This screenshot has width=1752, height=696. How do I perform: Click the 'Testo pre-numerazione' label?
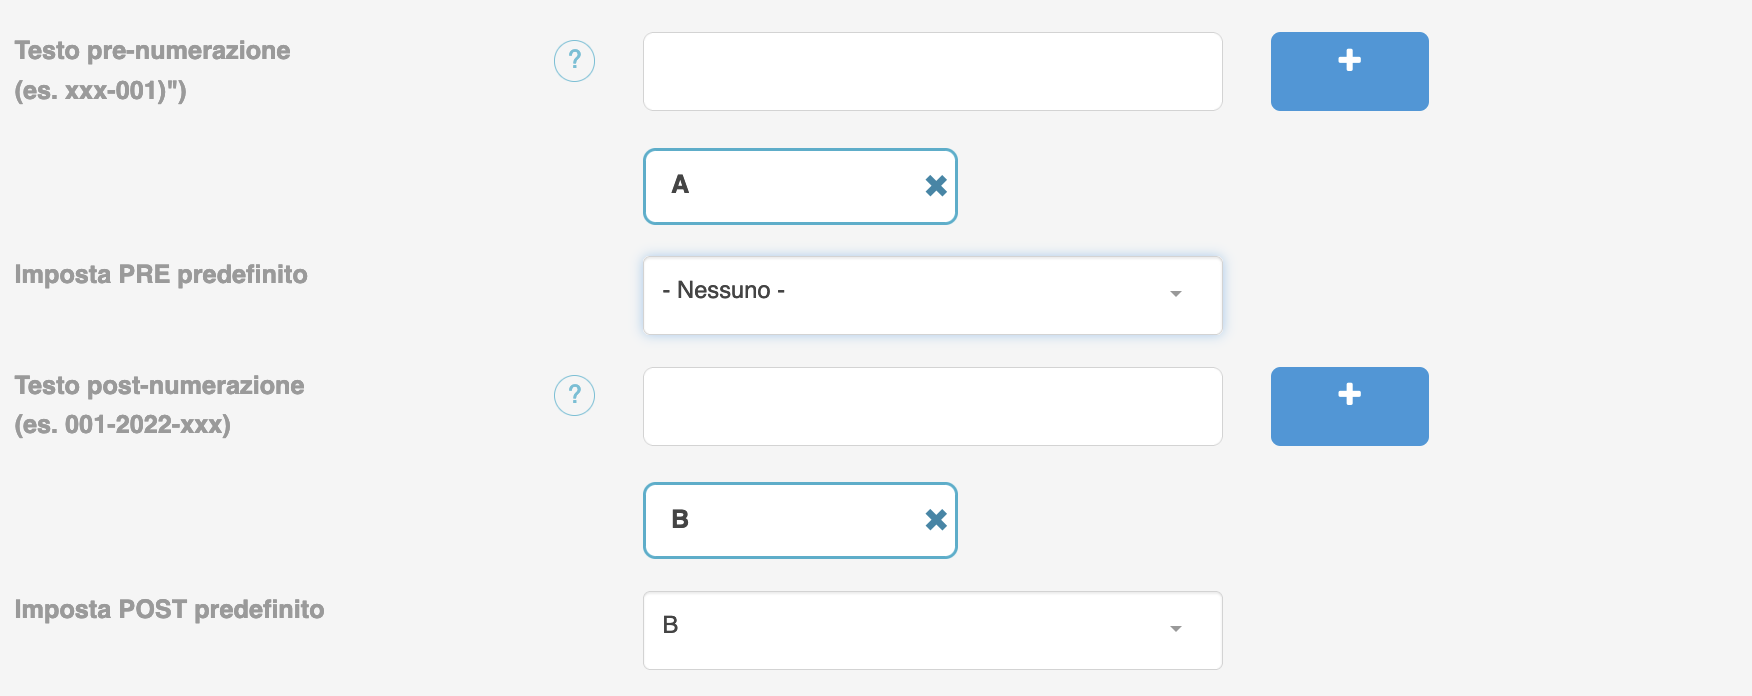(152, 51)
